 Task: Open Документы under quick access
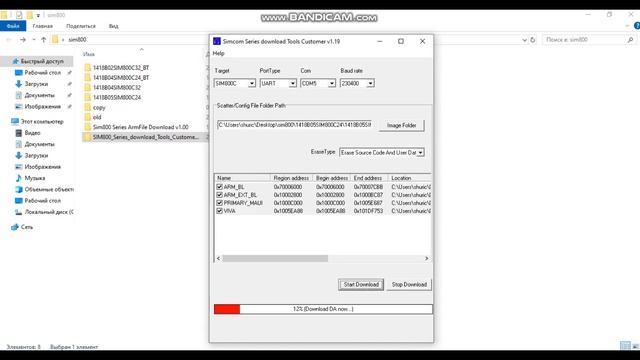point(39,95)
